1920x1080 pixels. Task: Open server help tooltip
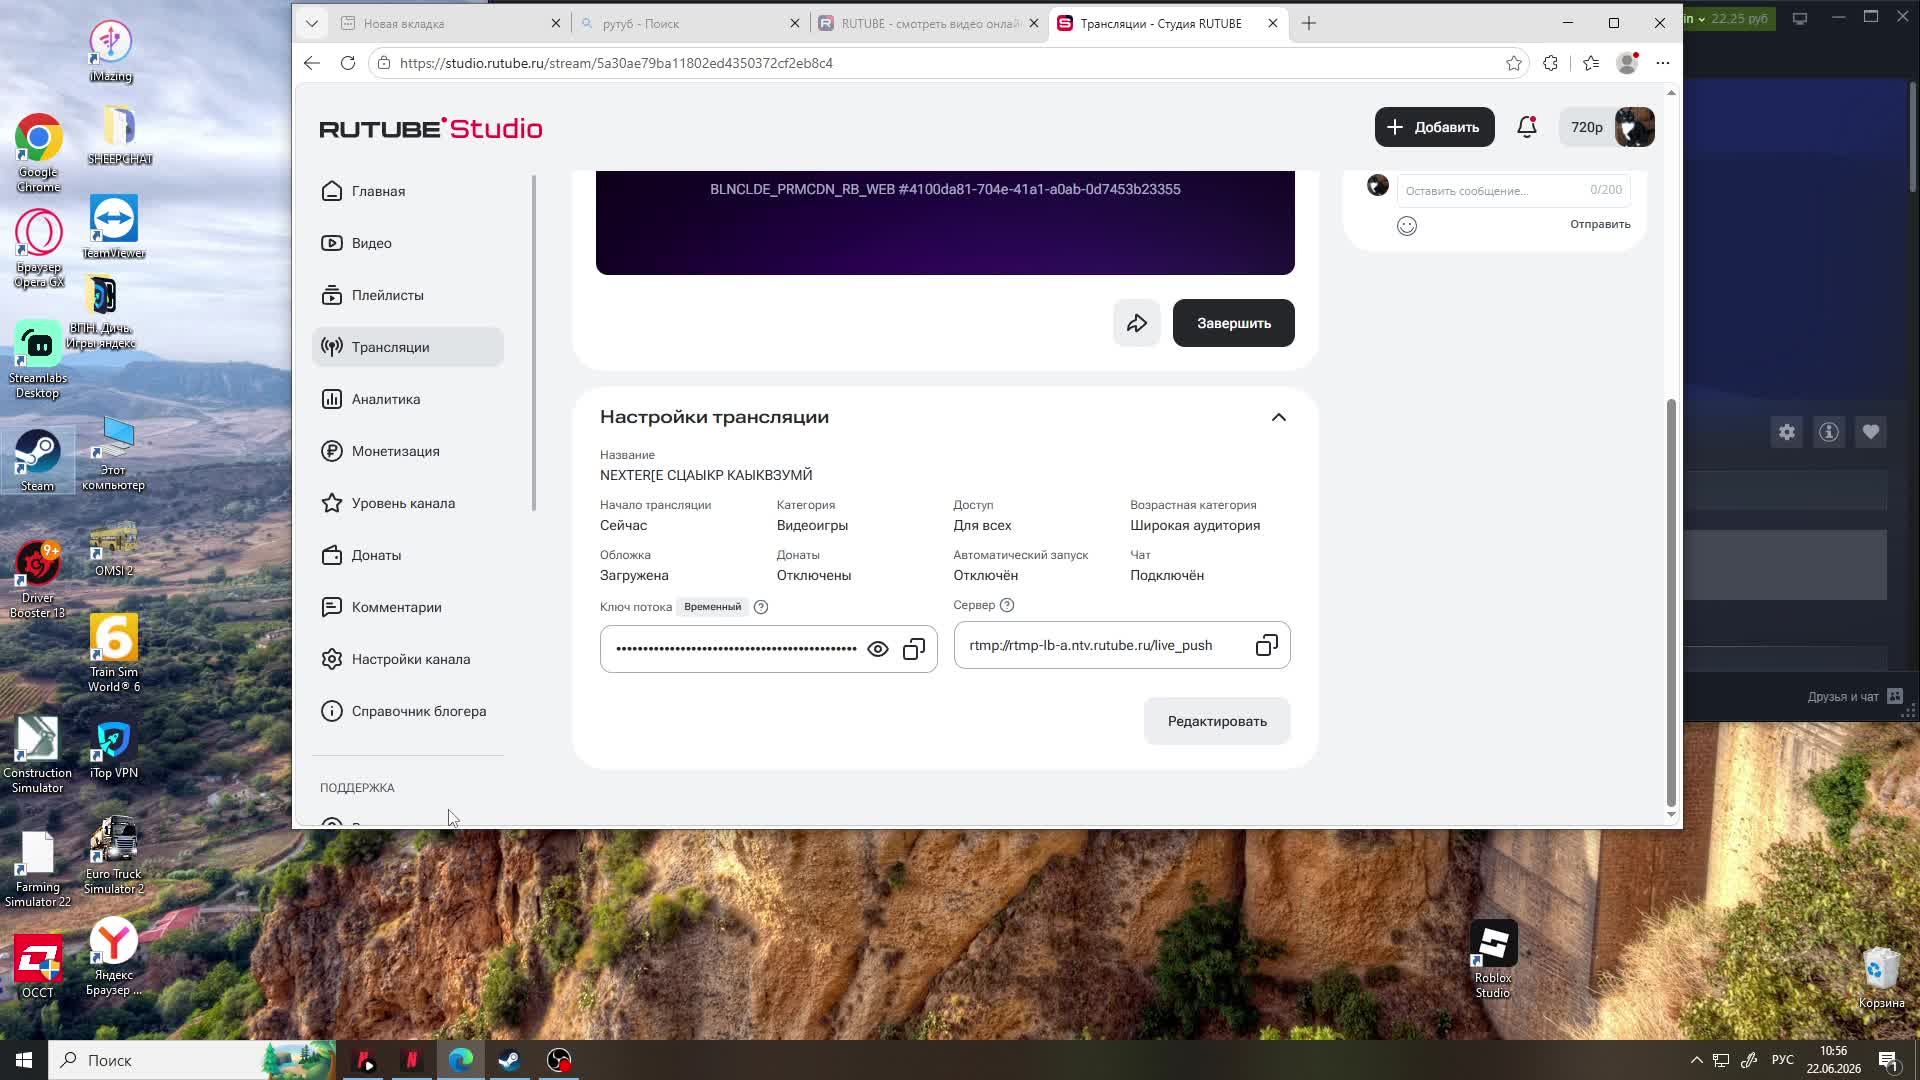click(1007, 605)
